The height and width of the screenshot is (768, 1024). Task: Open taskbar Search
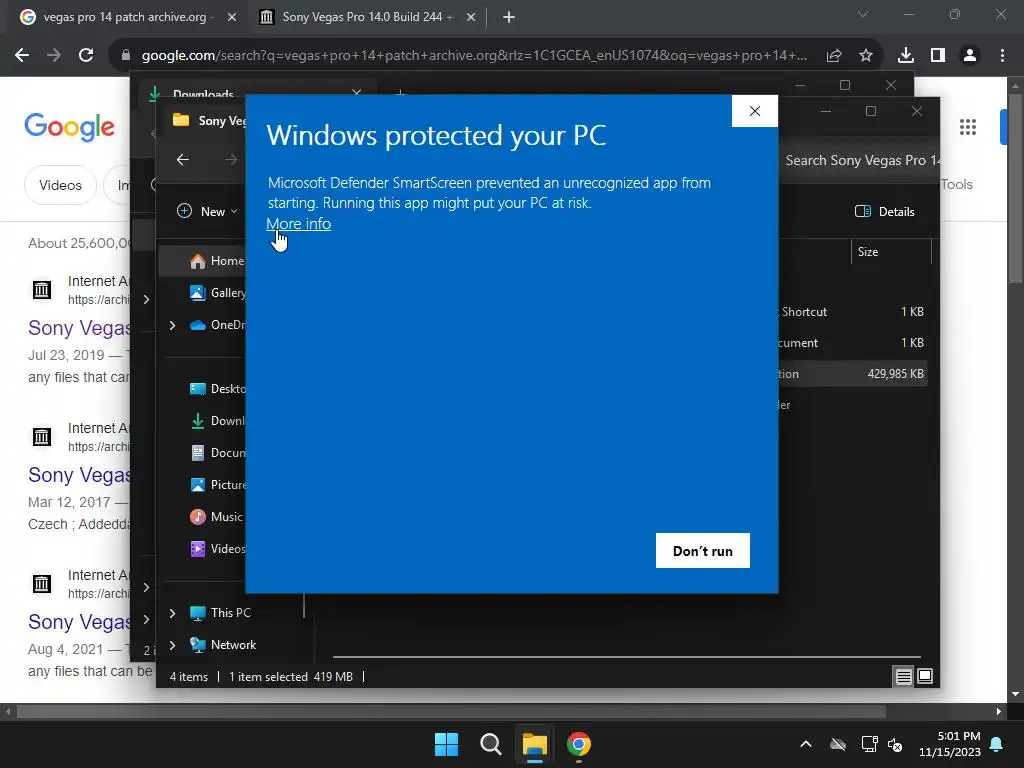click(490, 744)
